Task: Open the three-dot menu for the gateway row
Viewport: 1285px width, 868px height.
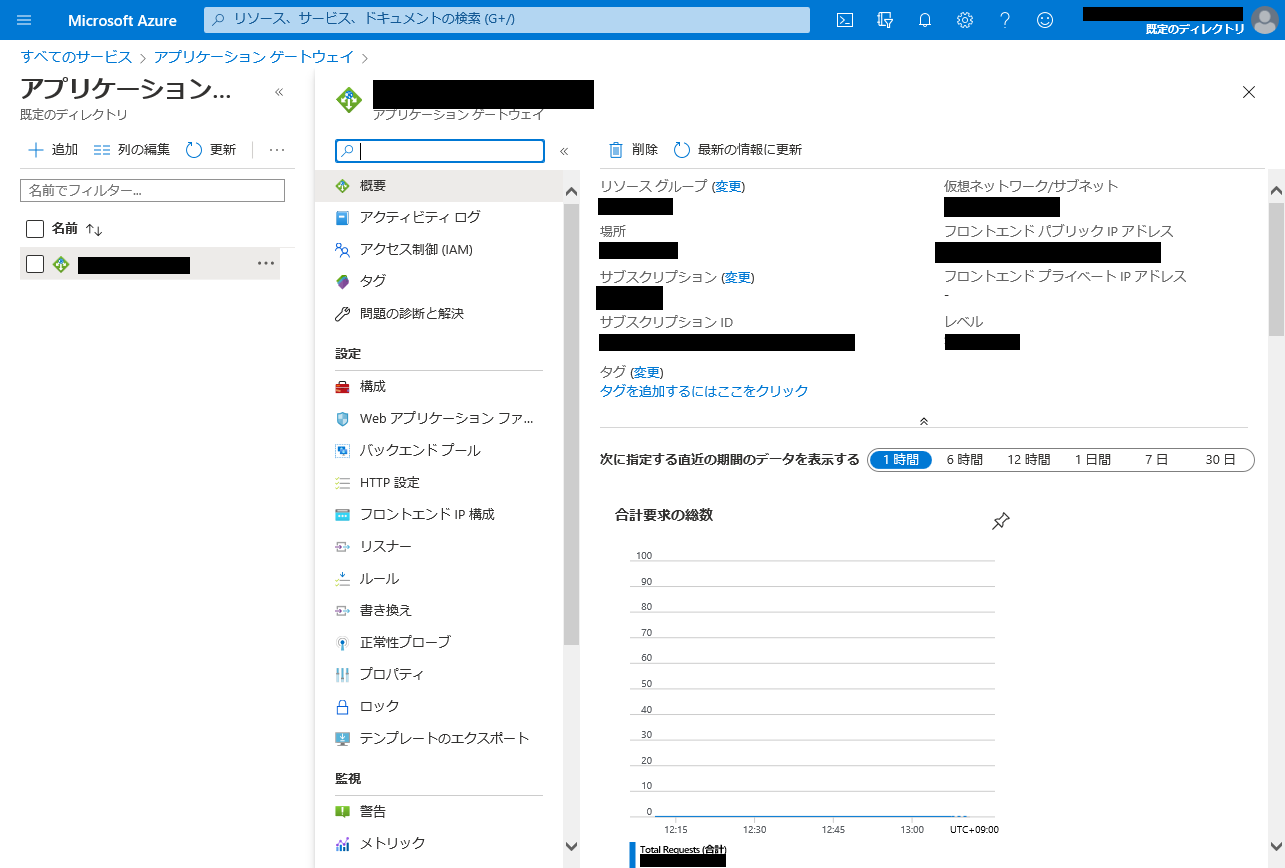Action: [265, 264]
